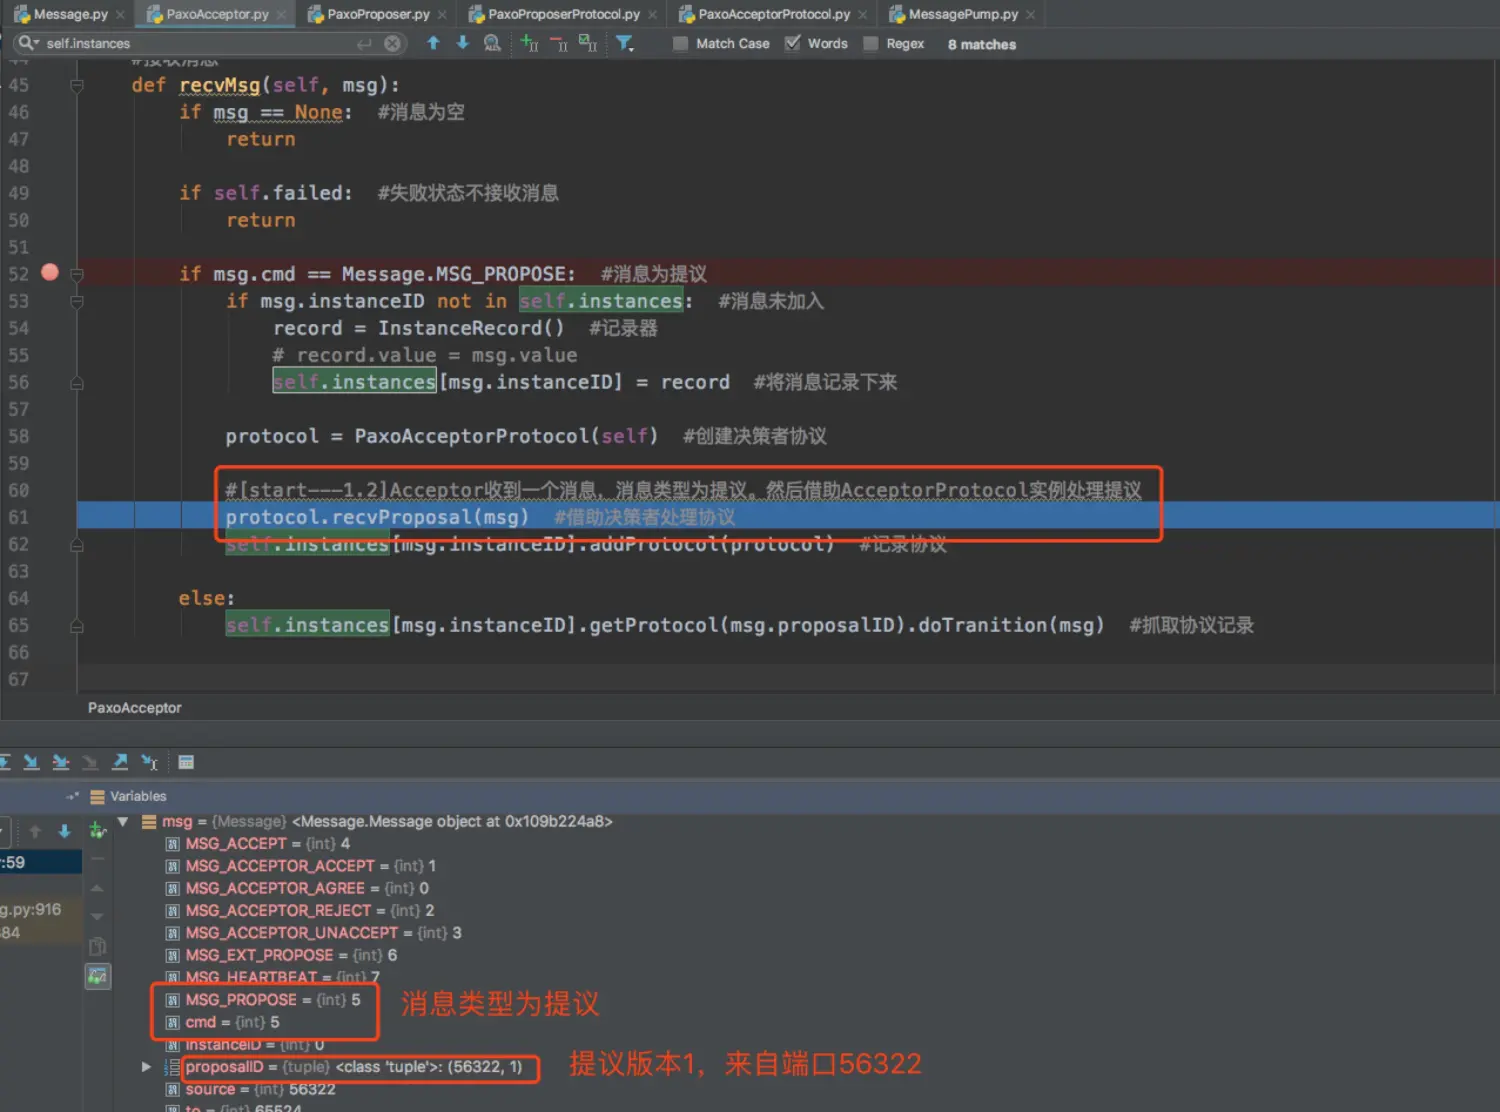Select the source = 56322 variable row
This screenshot has height=1112, width=1500.
(x=250, y=1089)
